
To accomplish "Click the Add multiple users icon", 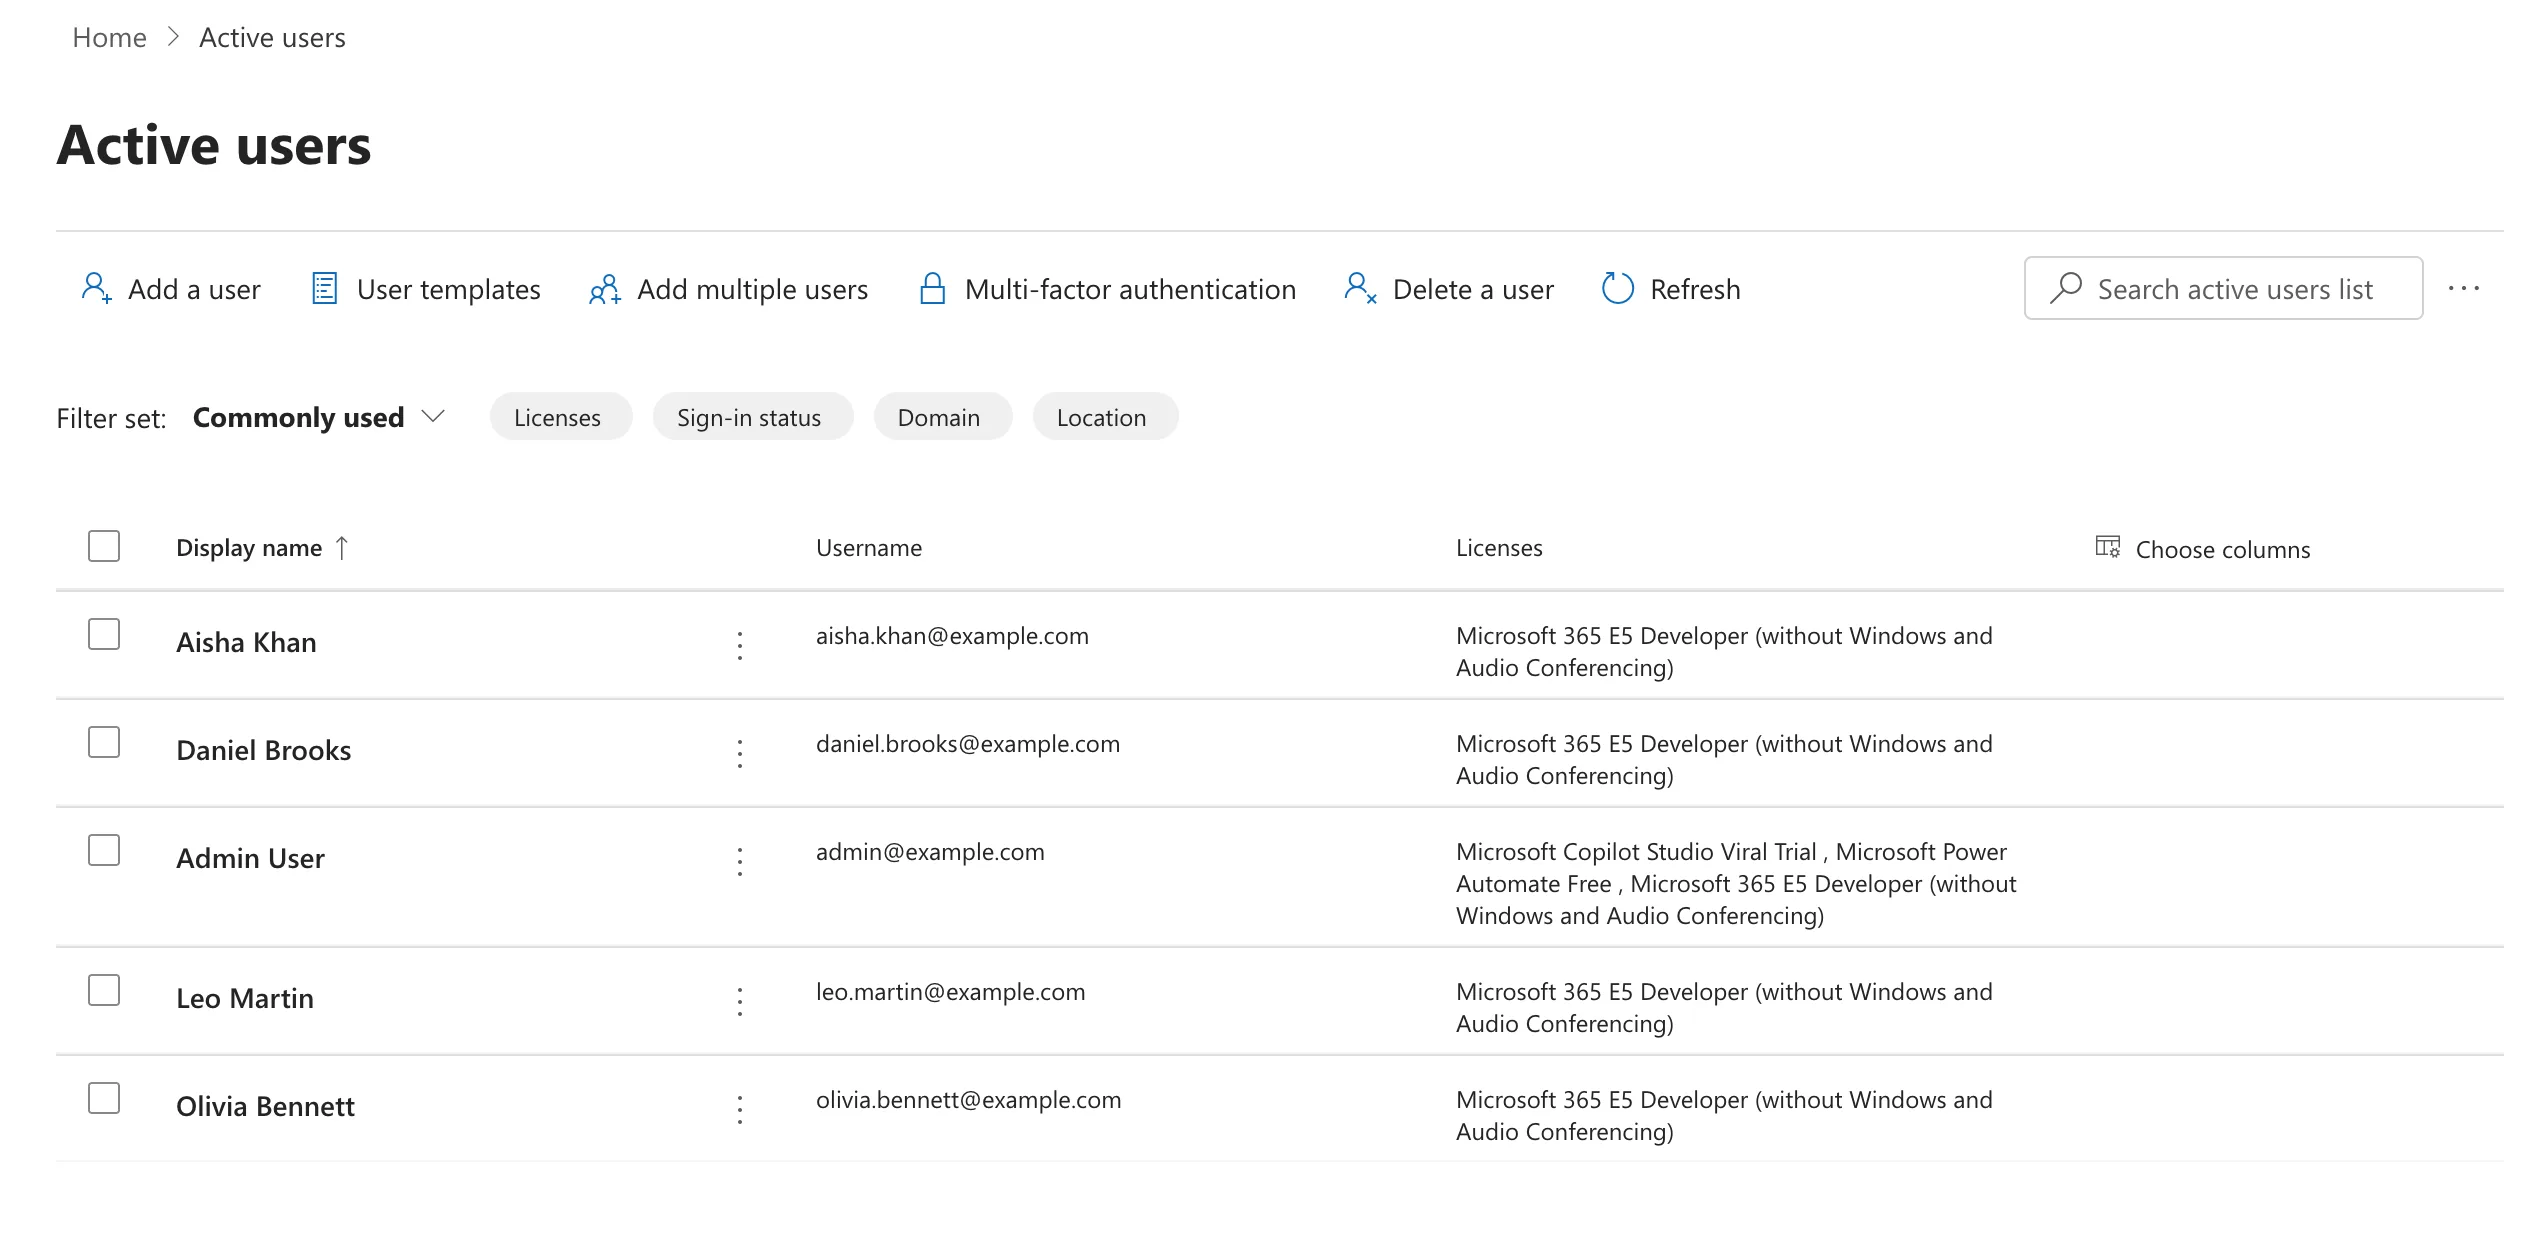I will click(605, 289).
